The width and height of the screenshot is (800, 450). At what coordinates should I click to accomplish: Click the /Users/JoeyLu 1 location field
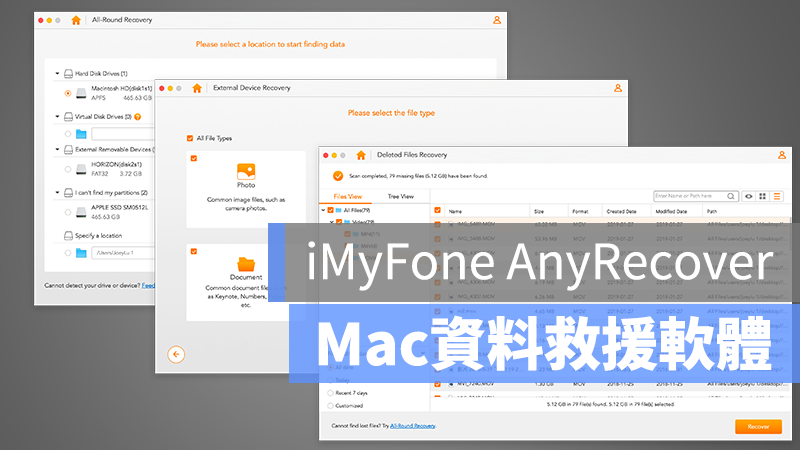tap(122, 253)
